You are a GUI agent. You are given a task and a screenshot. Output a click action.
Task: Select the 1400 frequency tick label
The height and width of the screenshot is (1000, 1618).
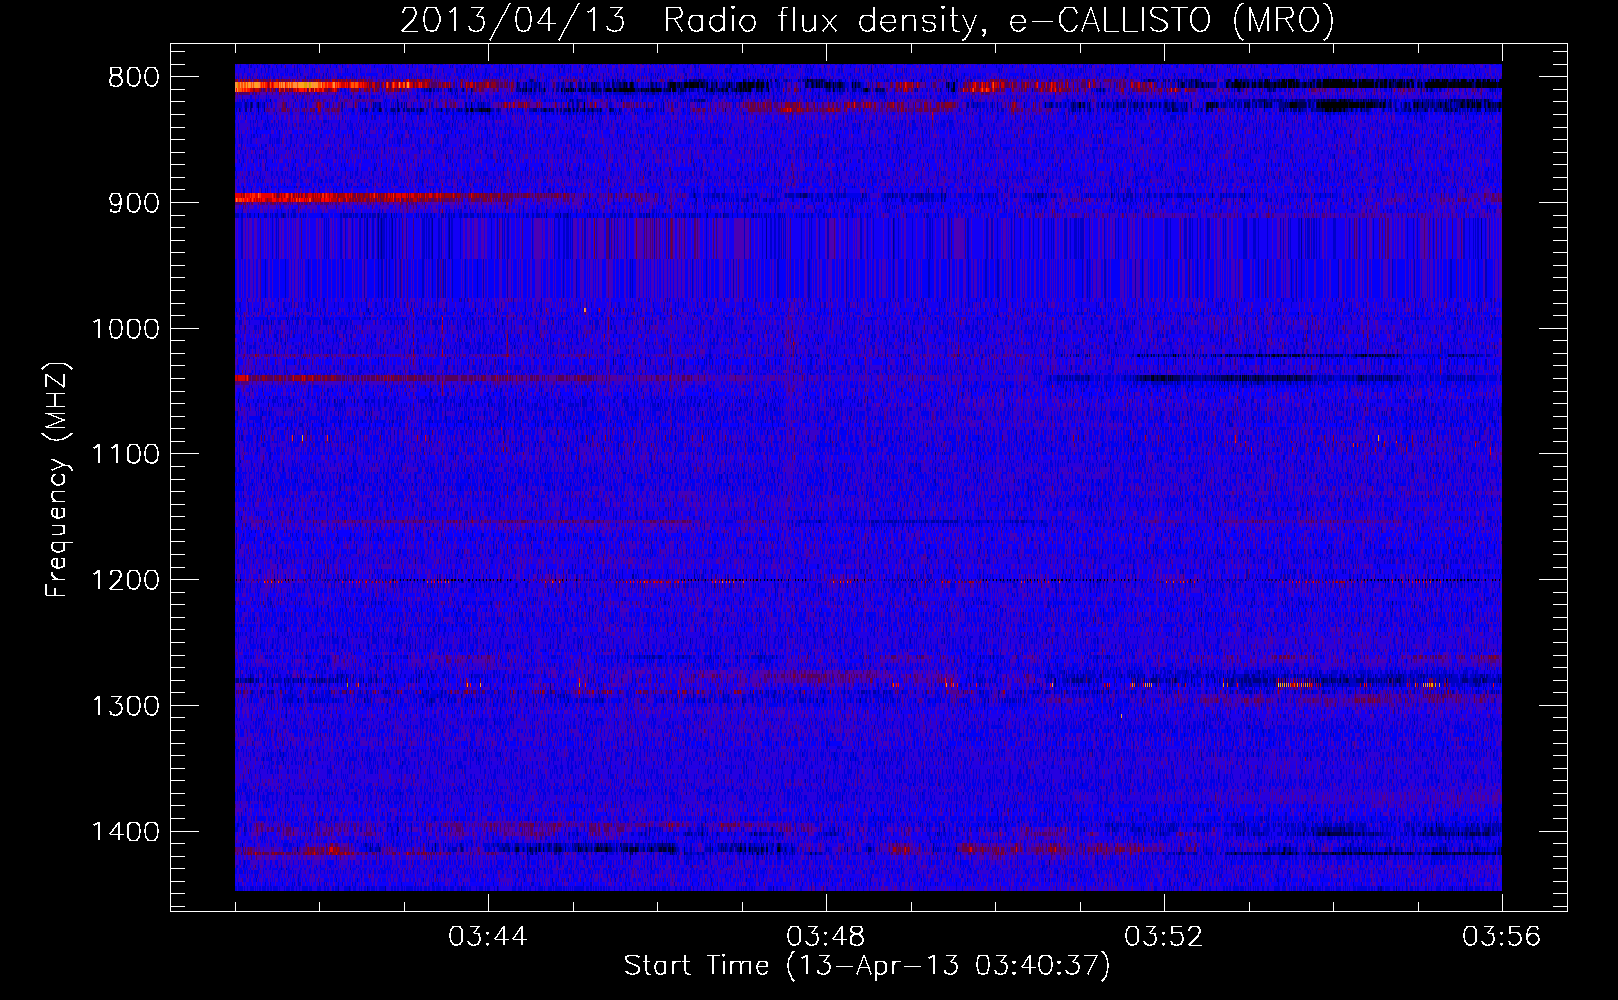click(125, 832)
